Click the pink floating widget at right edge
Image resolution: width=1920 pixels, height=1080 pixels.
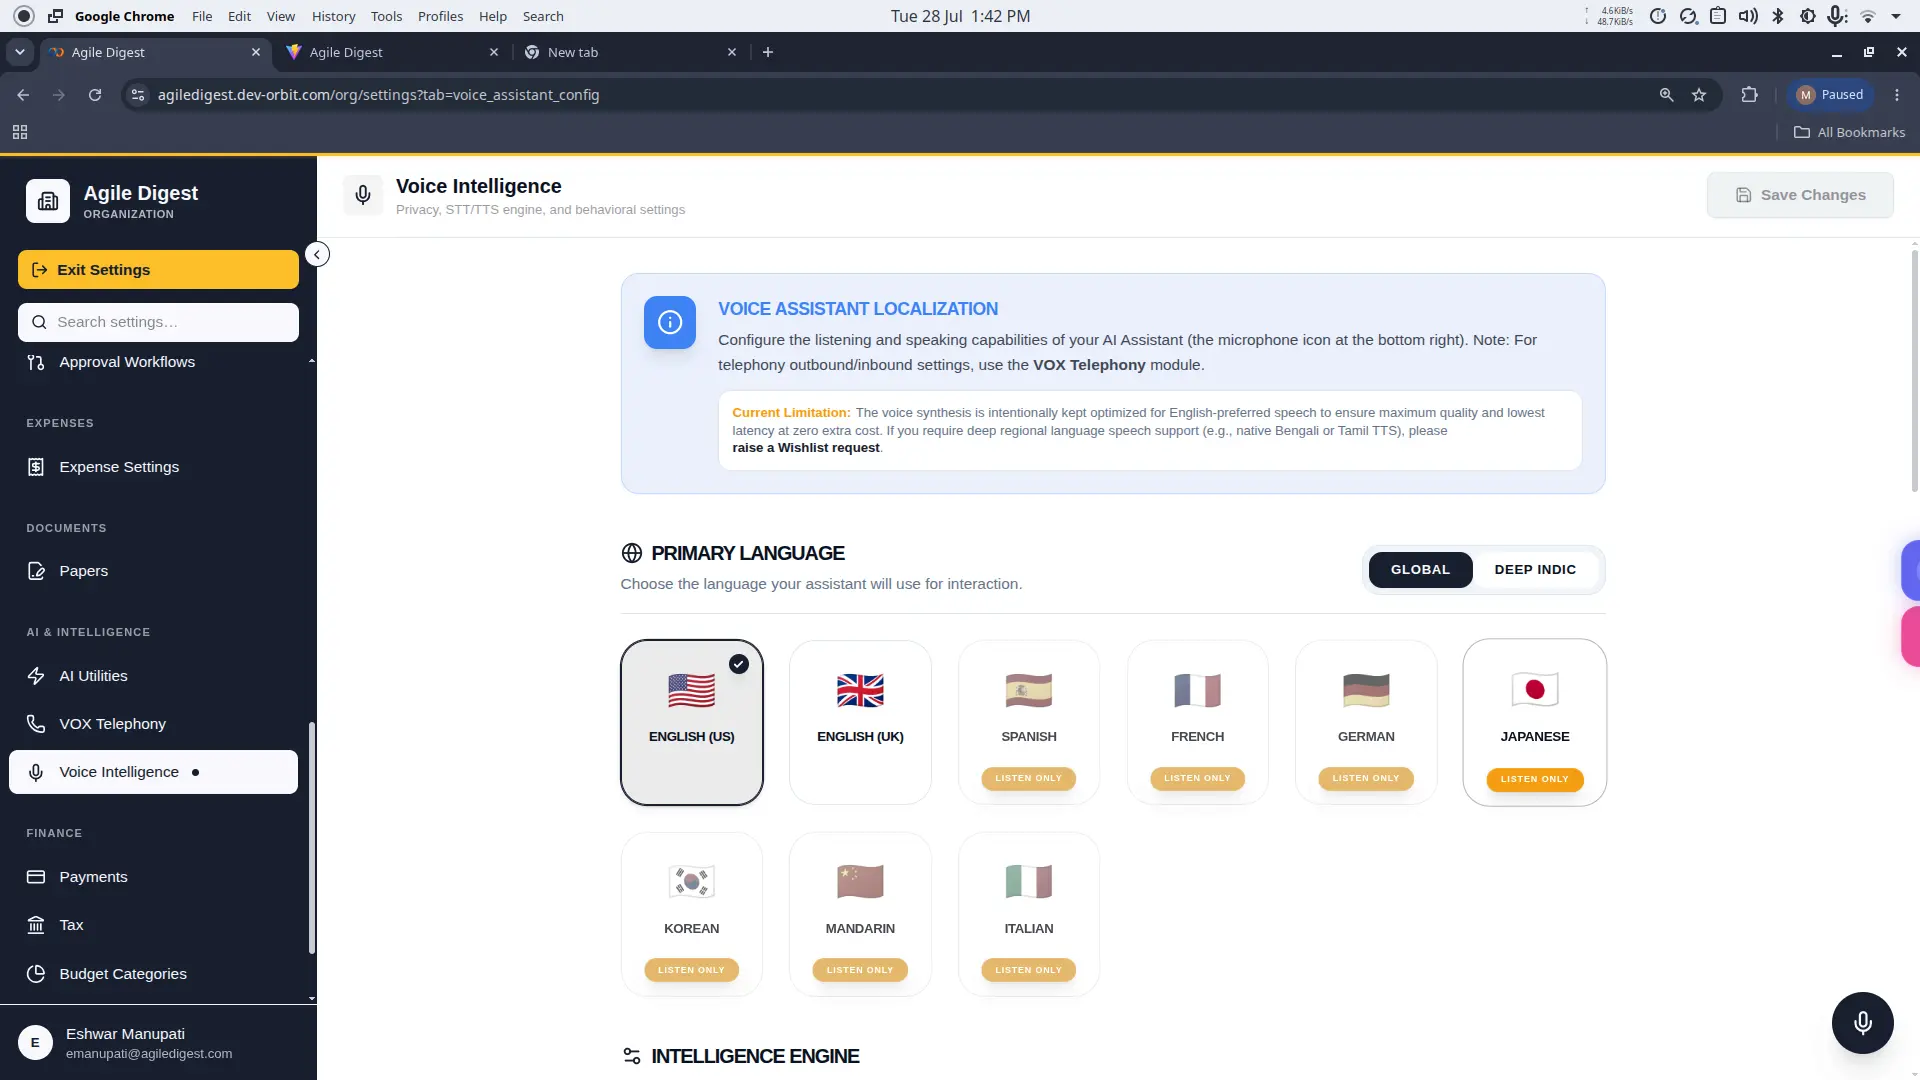pos(1910,636)
